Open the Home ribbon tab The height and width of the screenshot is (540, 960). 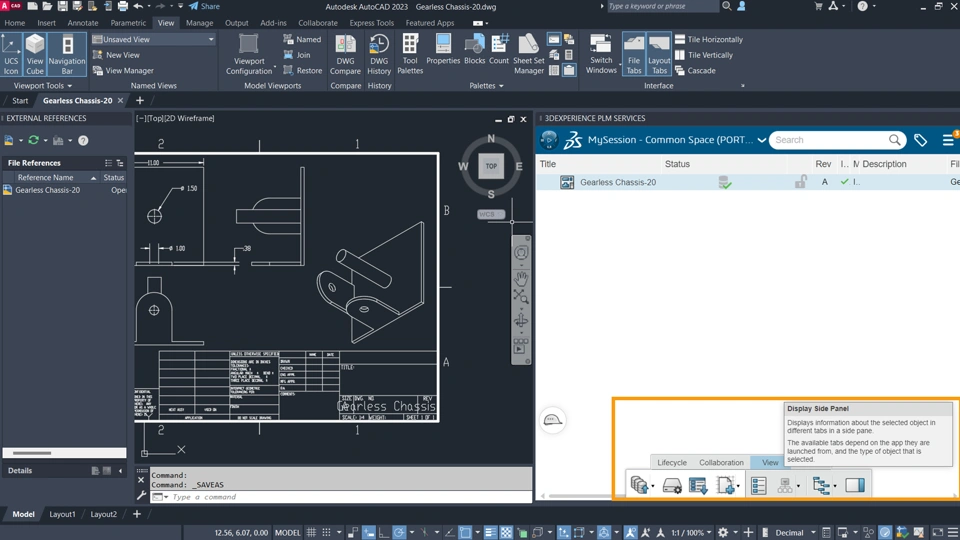pyautogui.click(x=15, y=23)
